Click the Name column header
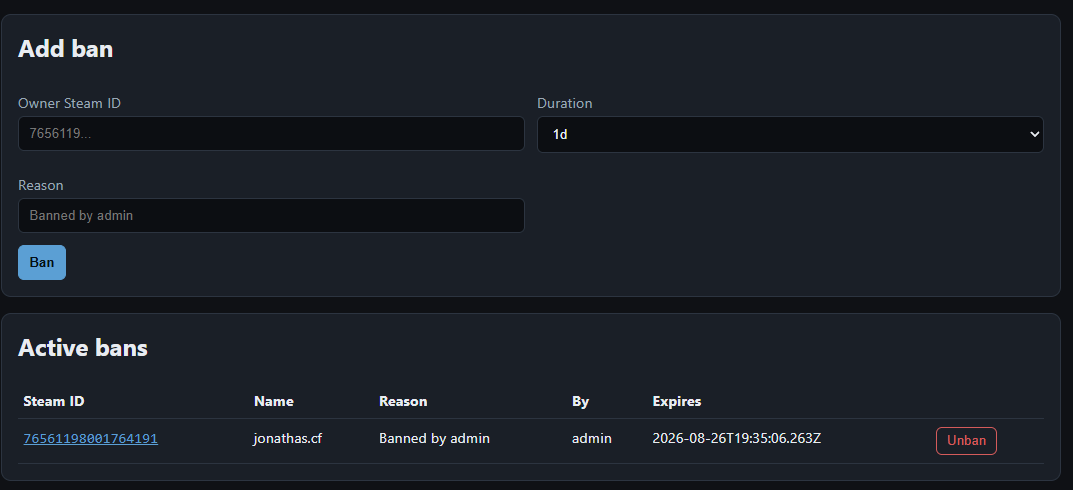Image resolution: width=1073 pixels, height=490 pixels. [274, 401]
